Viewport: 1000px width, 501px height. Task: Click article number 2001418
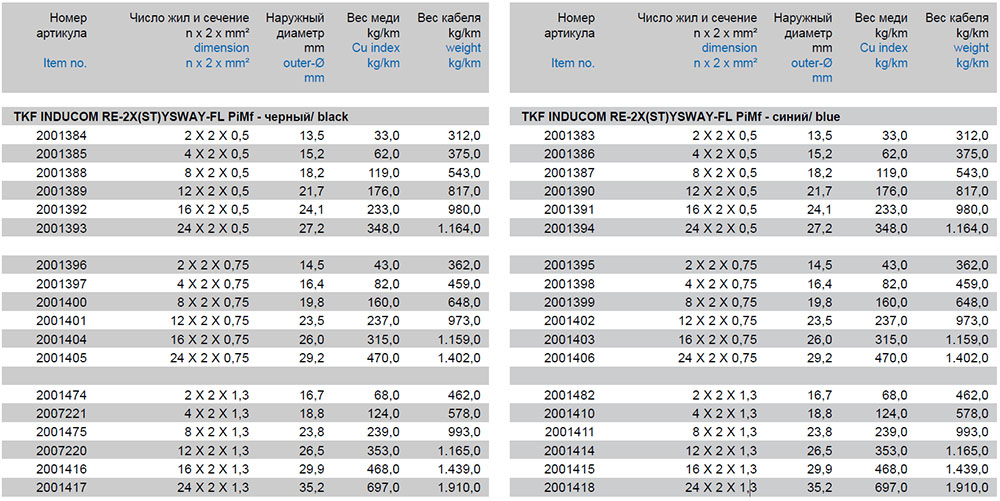[570, 488]
